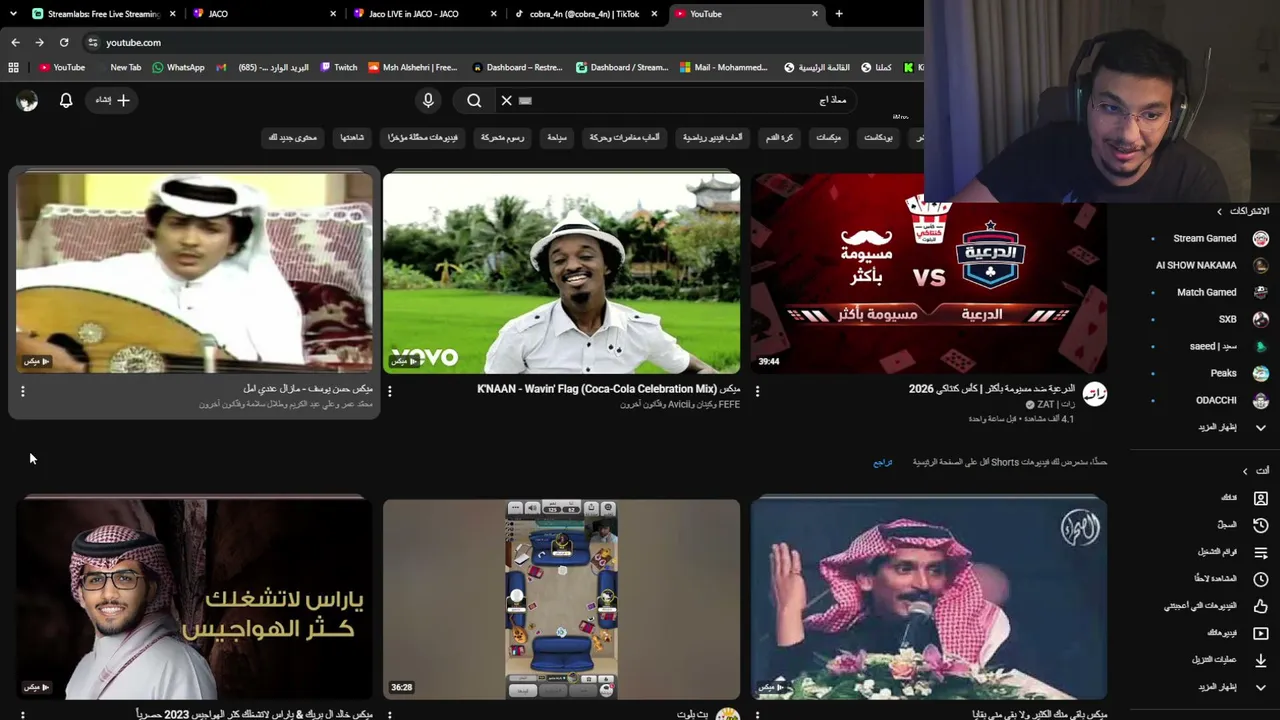Open Chrome tab search dropdown
Viewport: 1280px width, 720px height.
pyautogui.click(x=13, y=14)
